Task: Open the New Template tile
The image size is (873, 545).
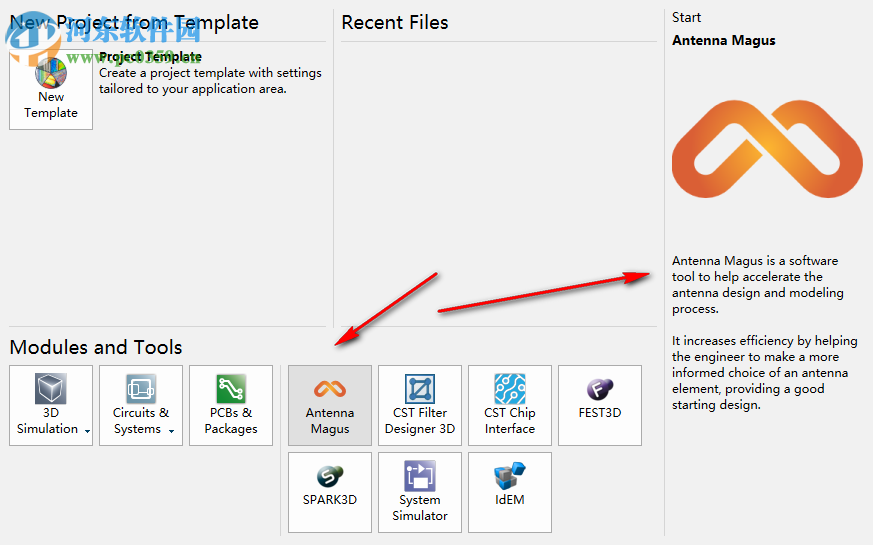Action: pos(51,90)
